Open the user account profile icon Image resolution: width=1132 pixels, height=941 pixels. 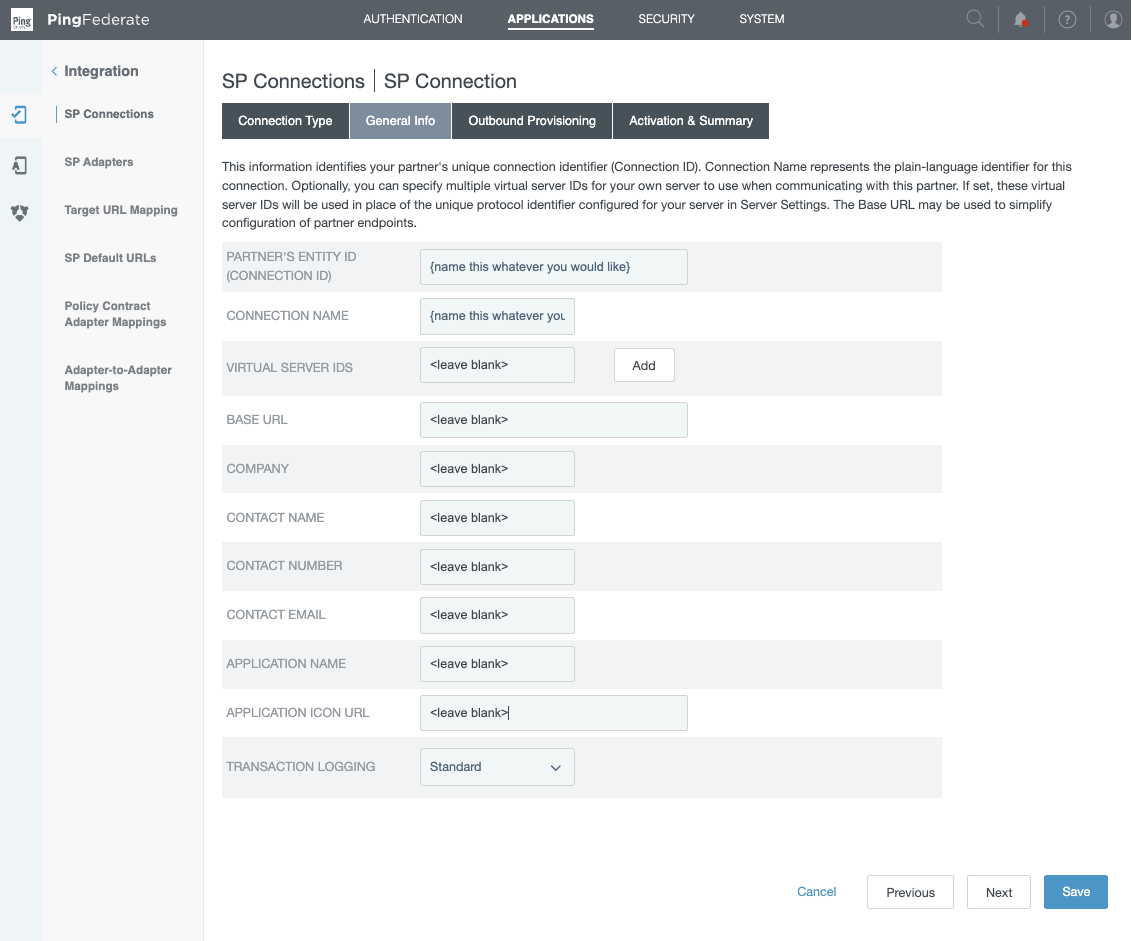[1113, 19]
